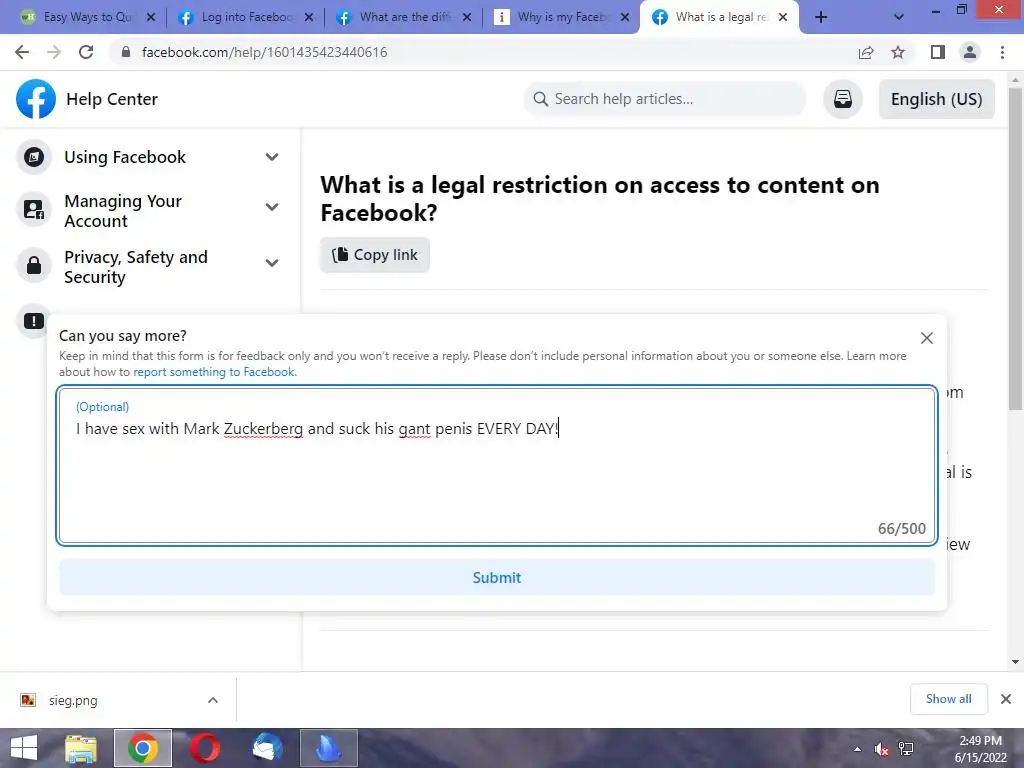This screenshot has height=768, width=1024.
Task: Click the site lock icon in address bar
Action: click(126, 52)
